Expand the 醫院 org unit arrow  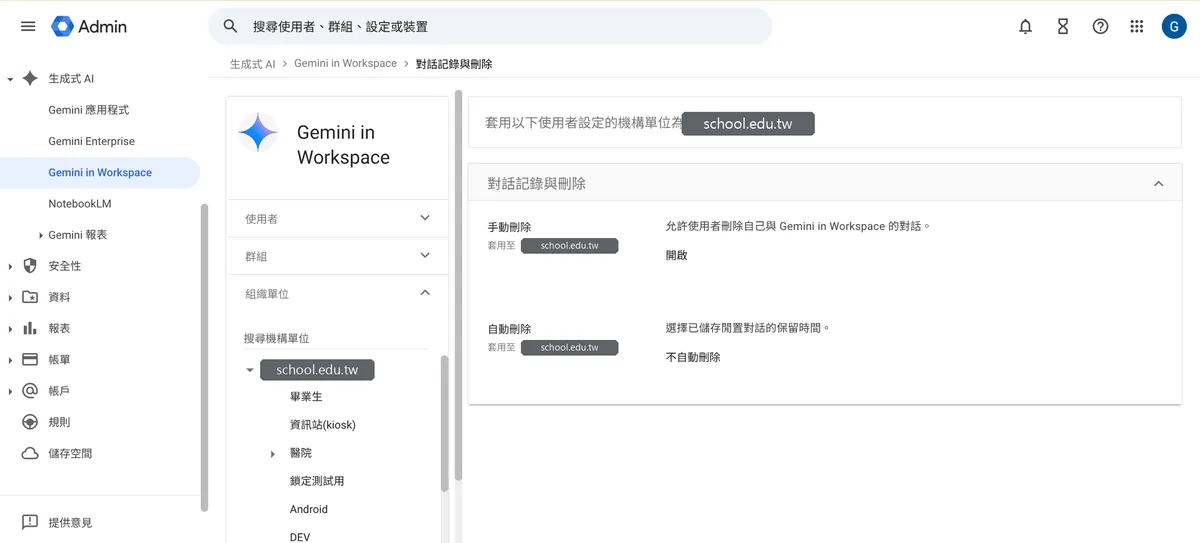[x=273, y=454]
